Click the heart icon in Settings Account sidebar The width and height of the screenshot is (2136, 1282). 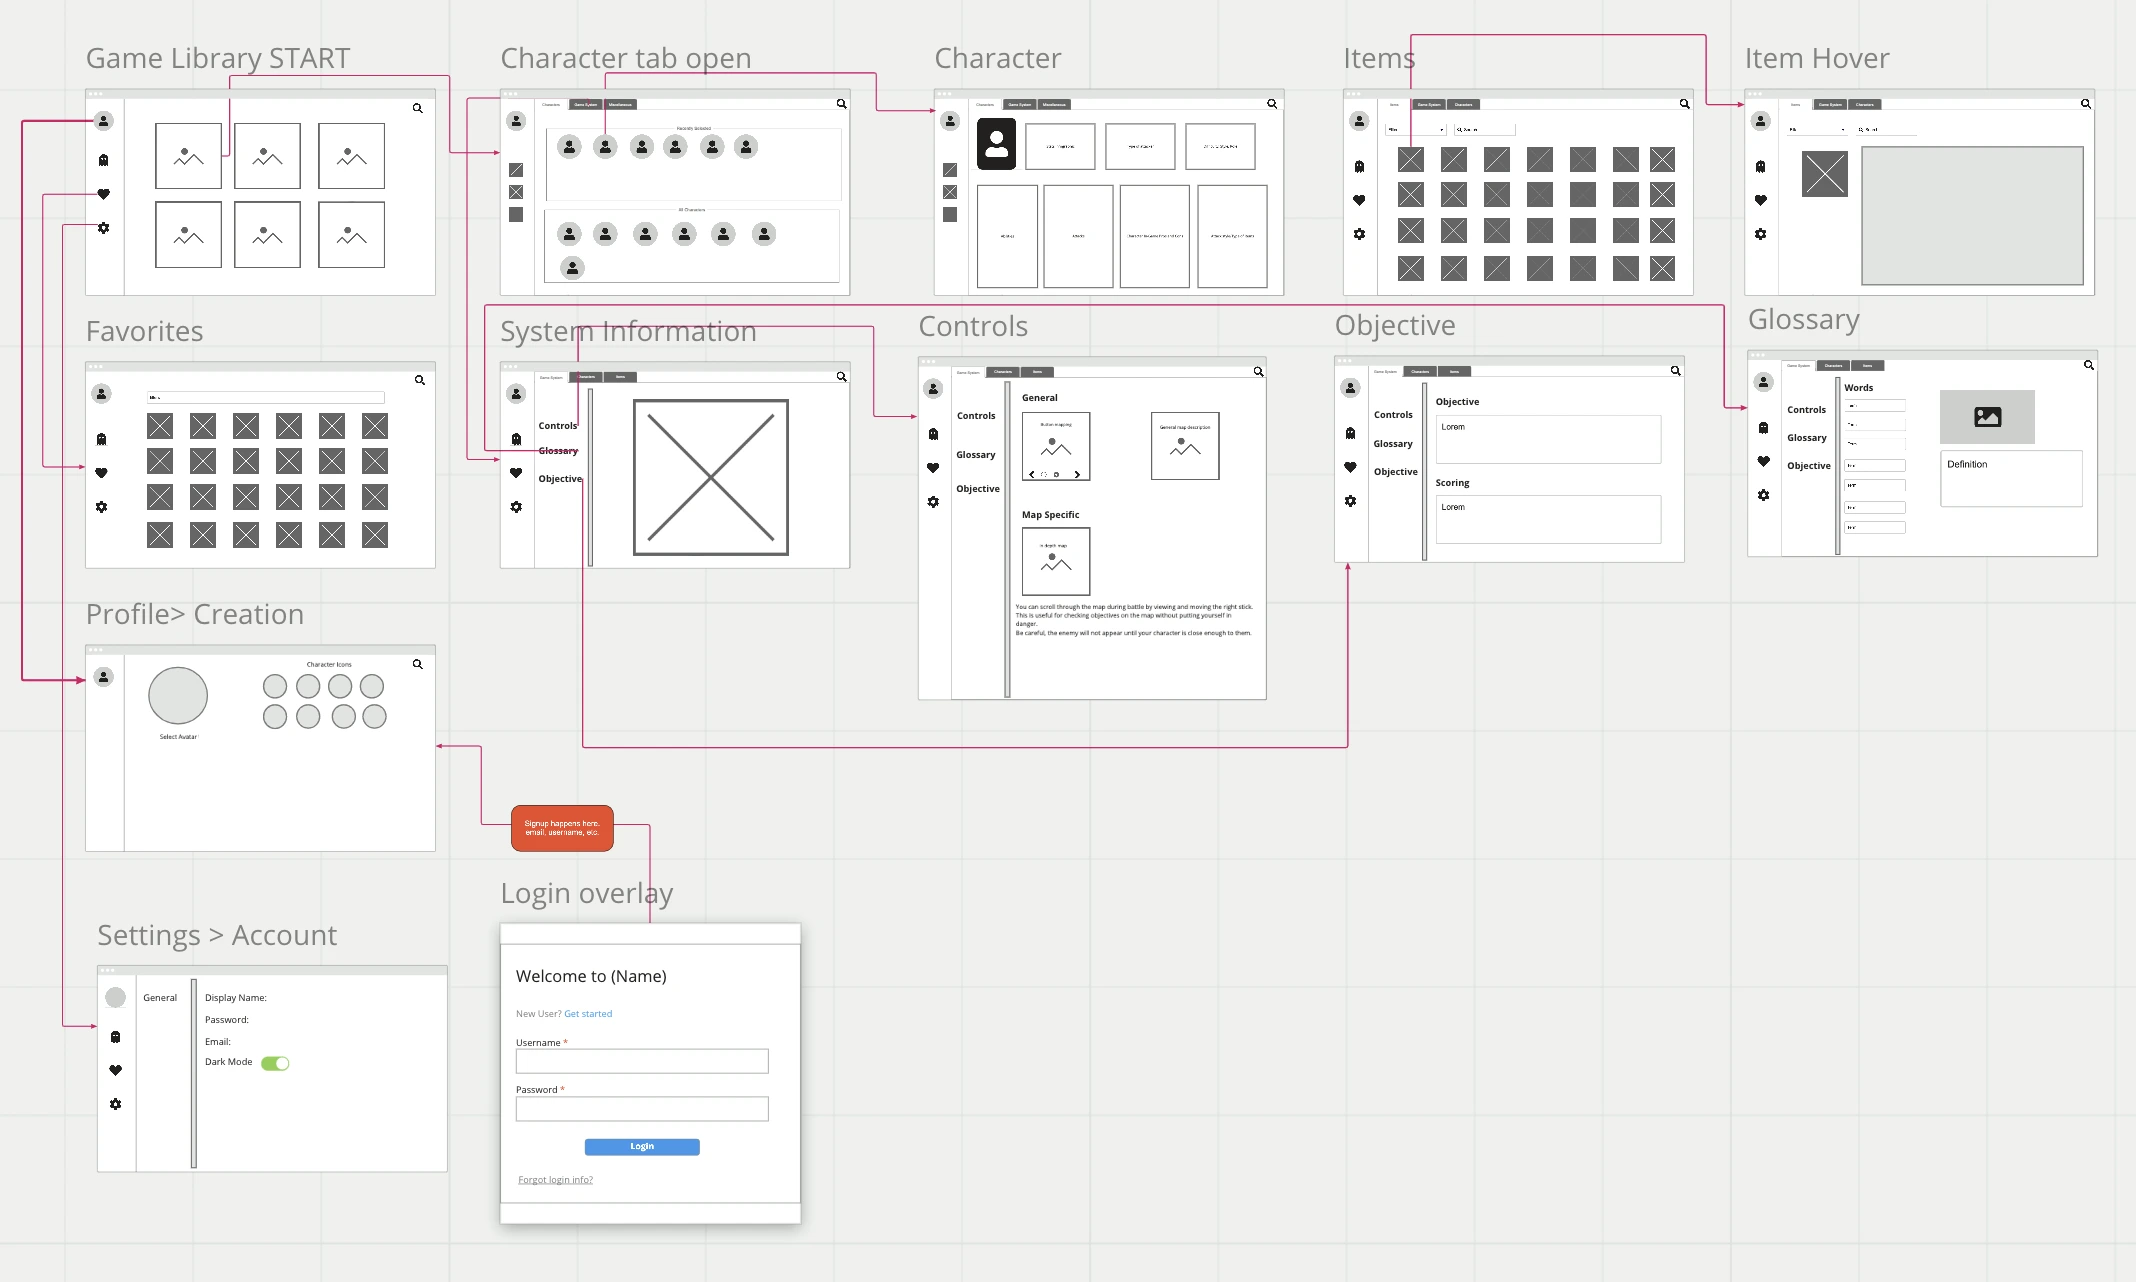tap(116, 1070)
